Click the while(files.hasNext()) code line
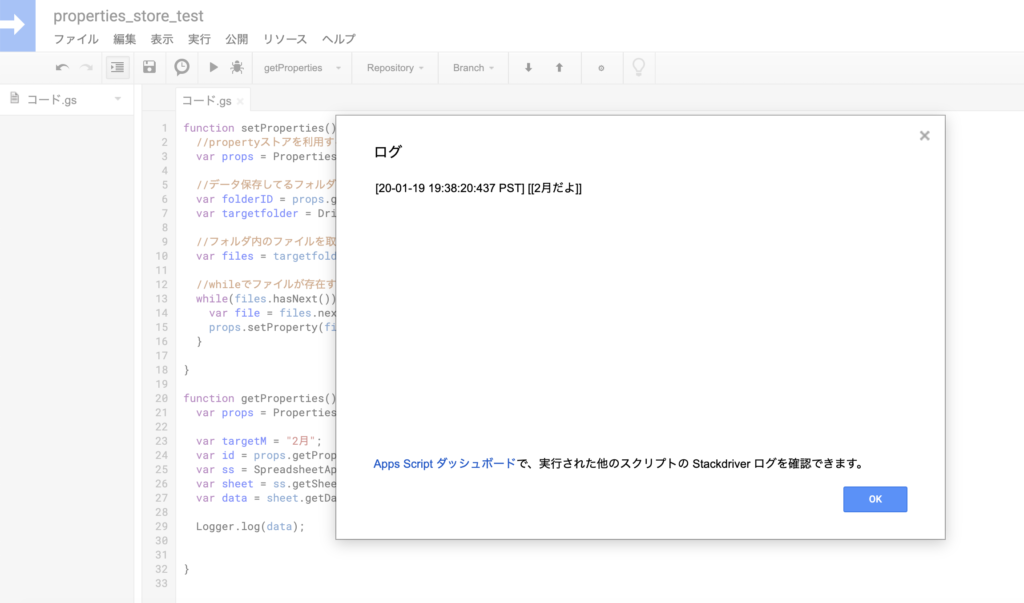The width and height of the screenshot is (1024, 603). (266, 299)
